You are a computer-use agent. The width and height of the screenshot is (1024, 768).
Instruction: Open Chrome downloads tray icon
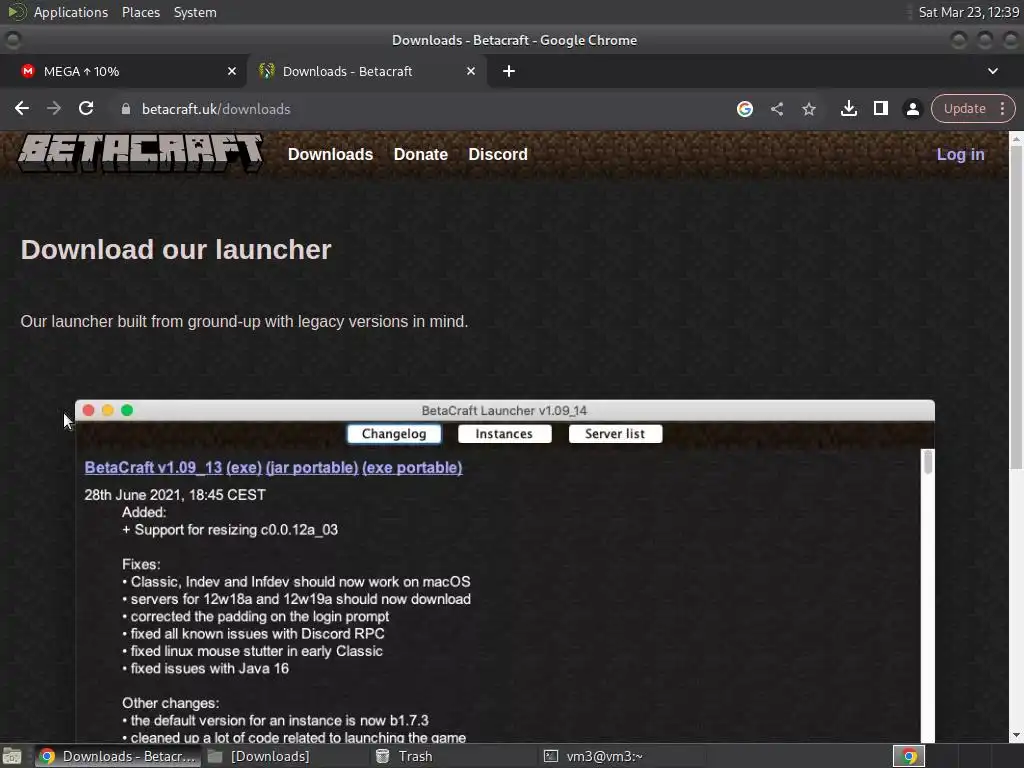[848, 108]
